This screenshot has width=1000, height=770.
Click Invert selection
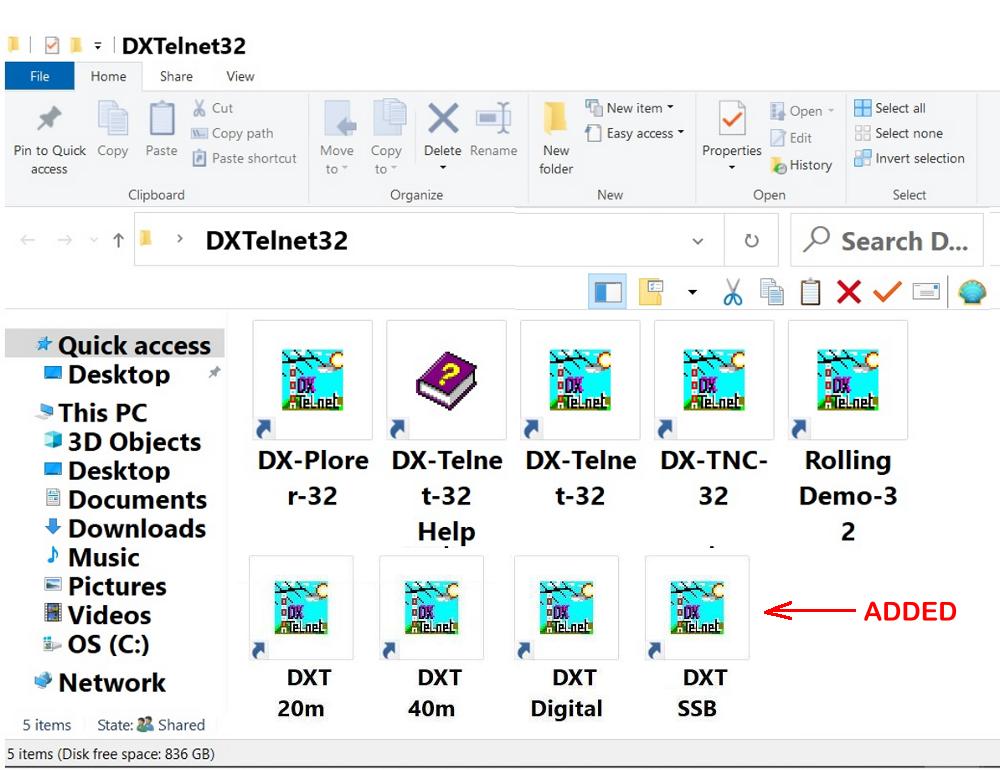pos(909,158)
